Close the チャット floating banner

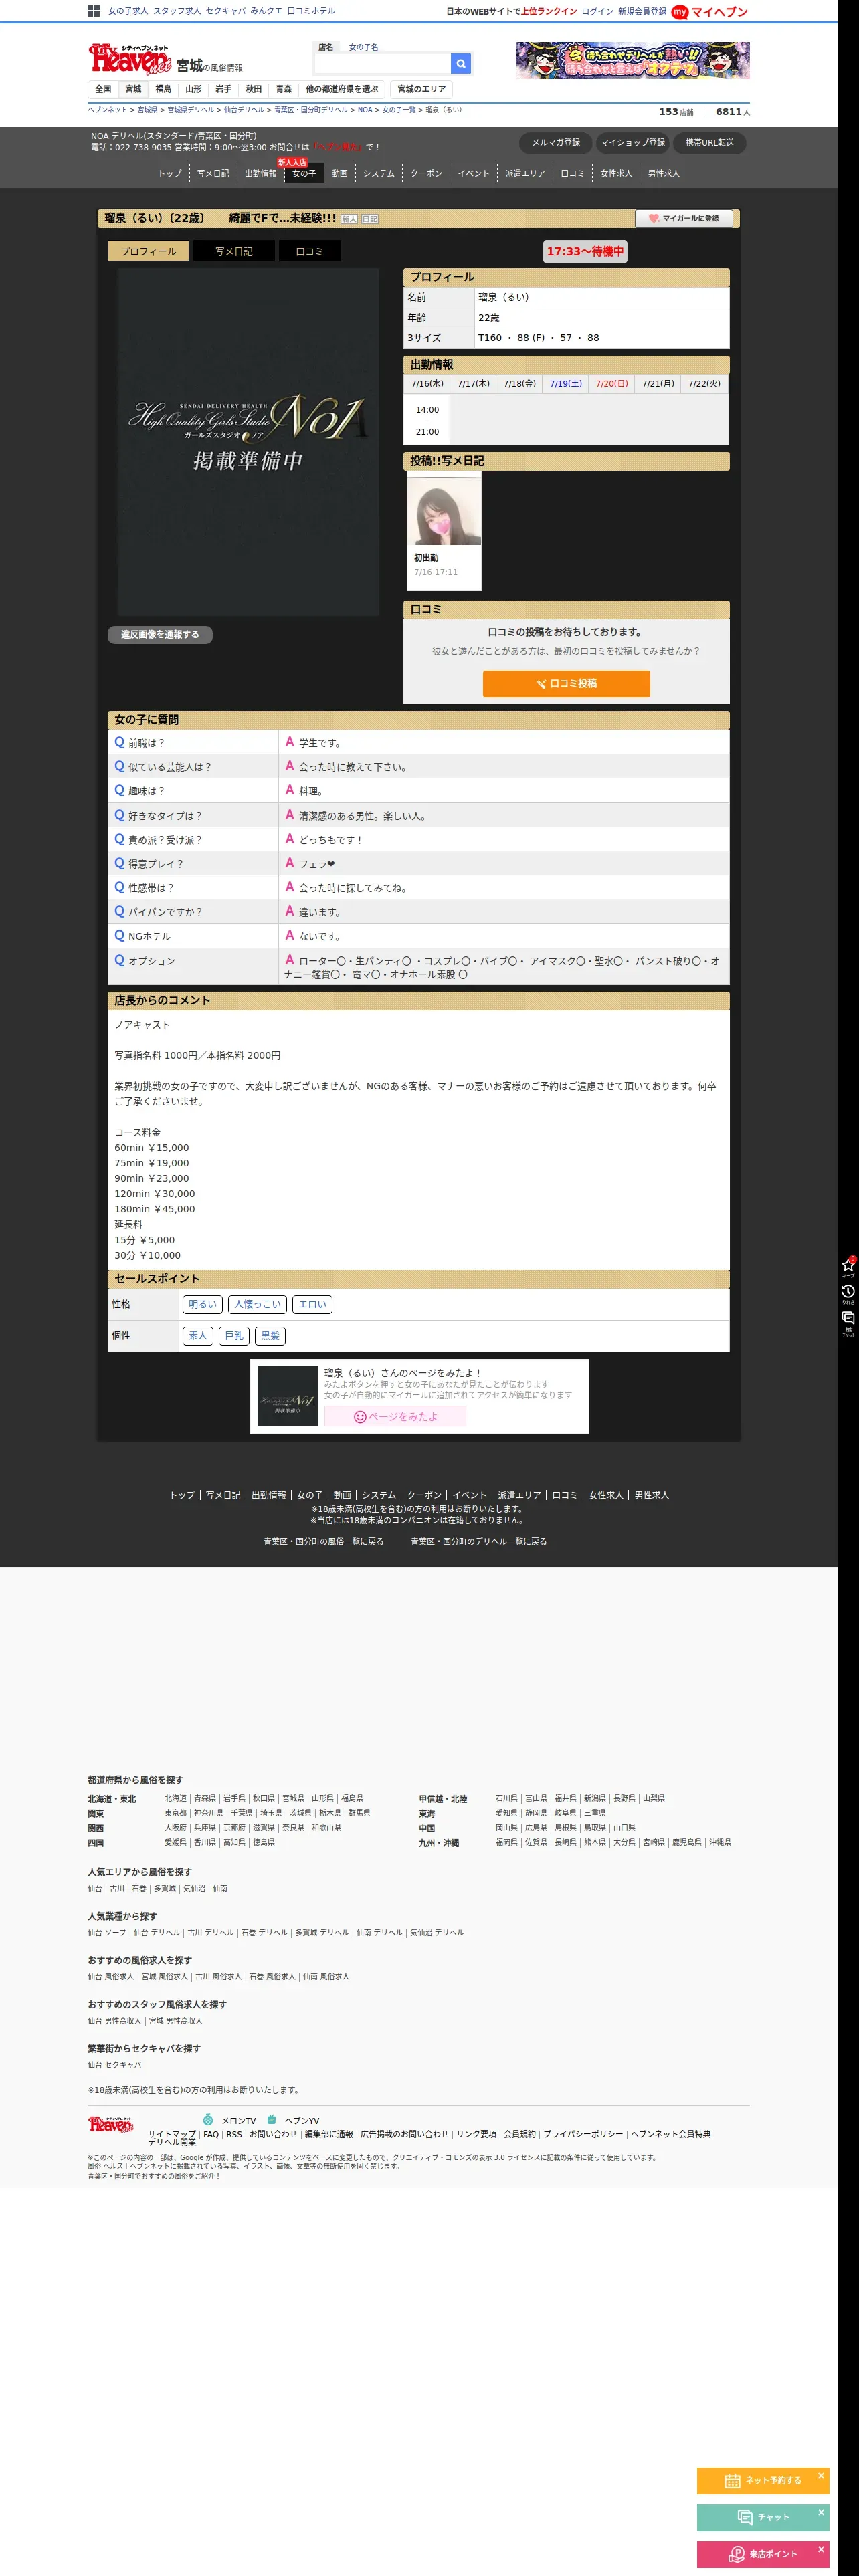[821, 2512]
